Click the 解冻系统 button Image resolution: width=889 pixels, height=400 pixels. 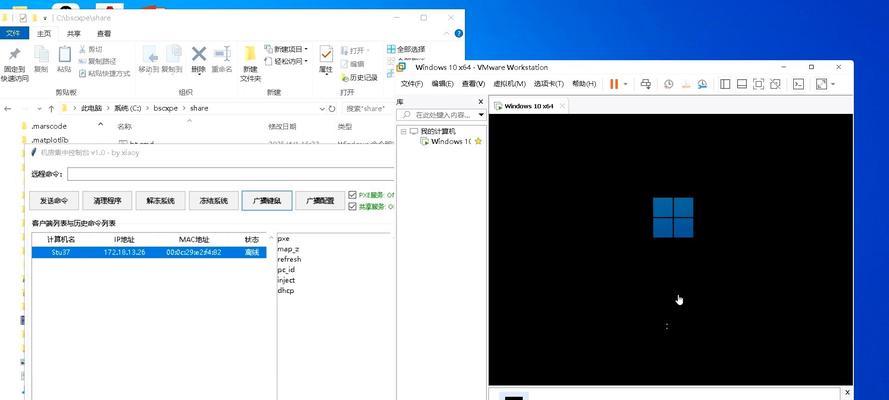click(160, 201)
